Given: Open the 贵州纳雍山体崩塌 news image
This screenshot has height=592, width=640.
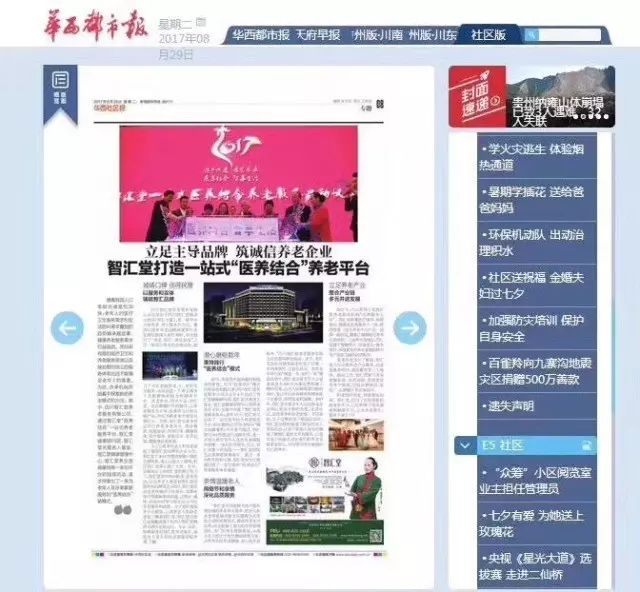Looking at the screenshot, I should point(560,97).
